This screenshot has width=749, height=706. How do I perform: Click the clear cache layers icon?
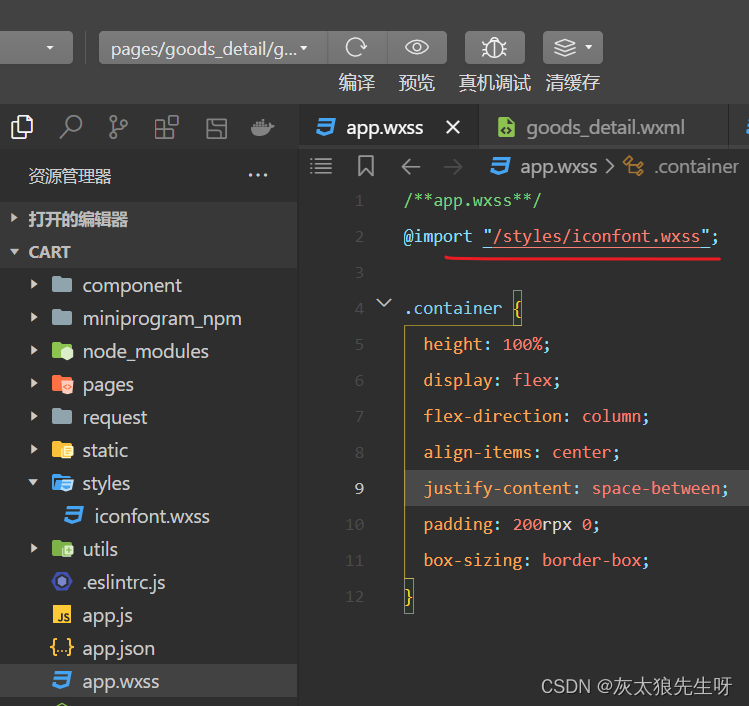coord(565,47)
